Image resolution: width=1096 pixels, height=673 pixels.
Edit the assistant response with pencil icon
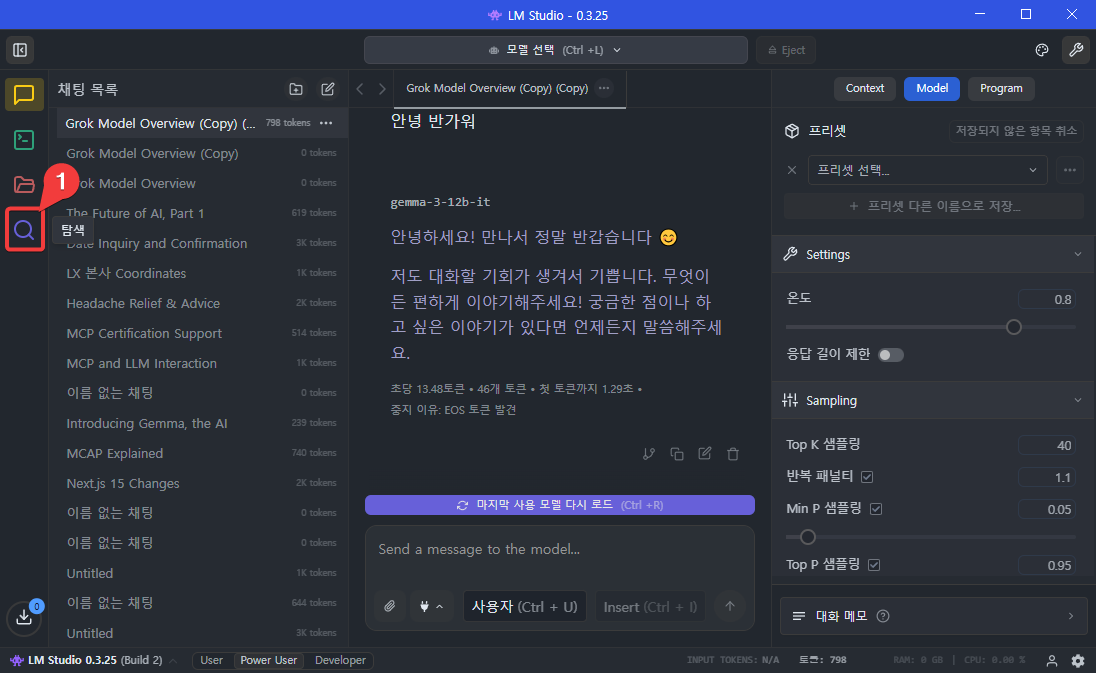704,453
